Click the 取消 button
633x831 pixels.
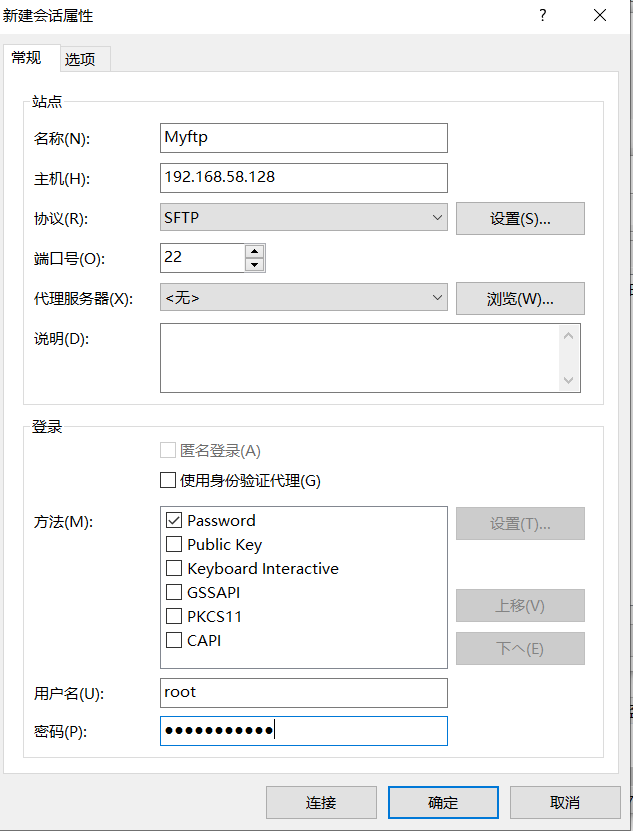tap(565, 802)
